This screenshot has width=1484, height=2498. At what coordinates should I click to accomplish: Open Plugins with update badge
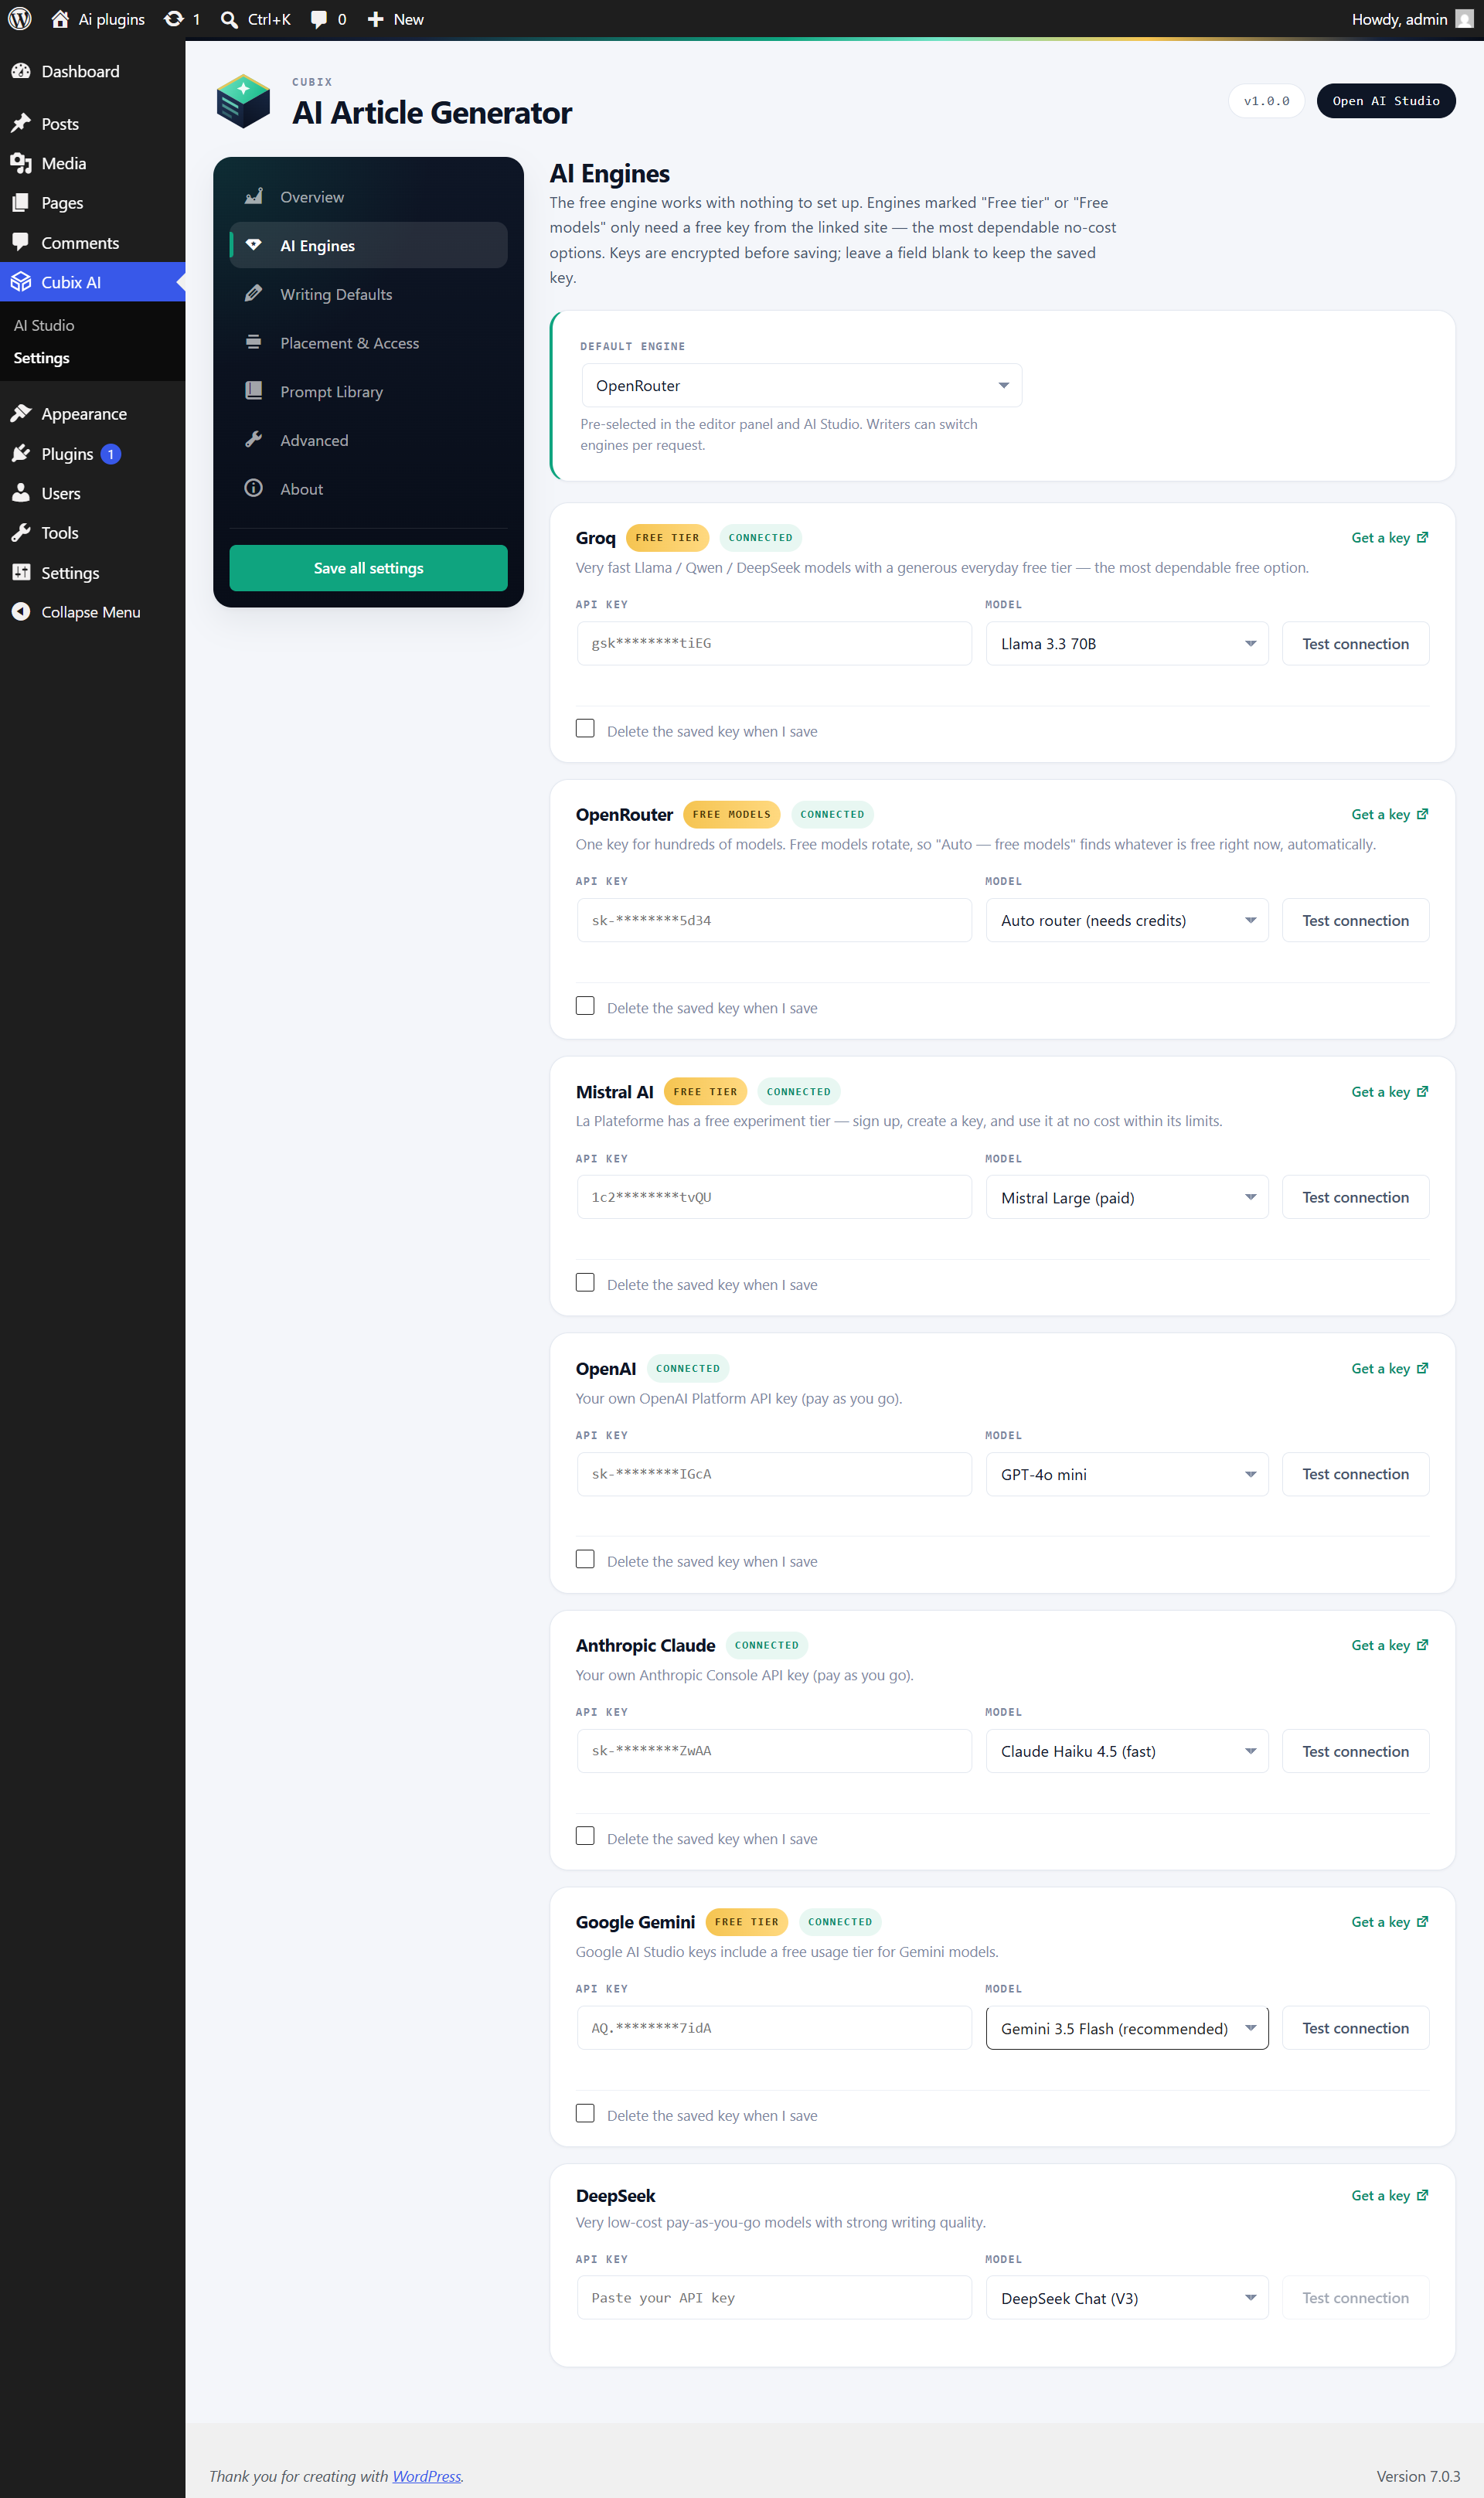(92, 454)
